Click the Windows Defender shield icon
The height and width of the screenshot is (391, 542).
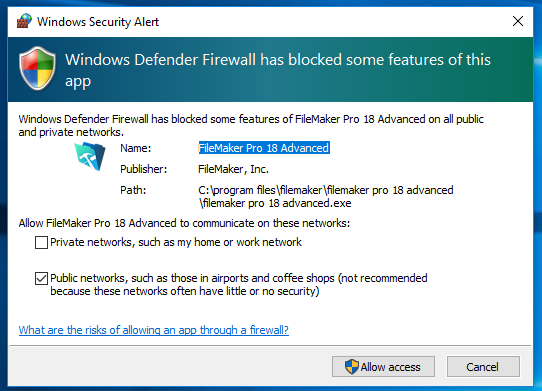coord(37,68)
